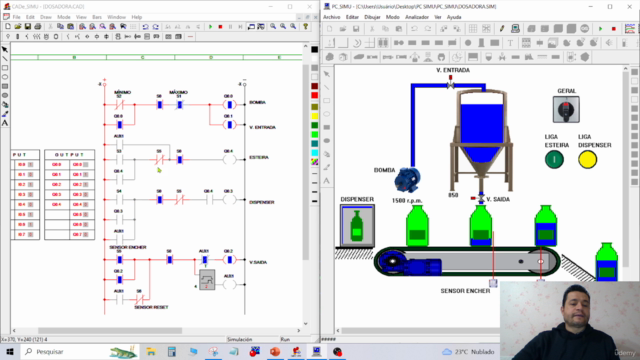Run PC_SIMU simulation with green play icon
640x360 pixels.
point(600,29)
